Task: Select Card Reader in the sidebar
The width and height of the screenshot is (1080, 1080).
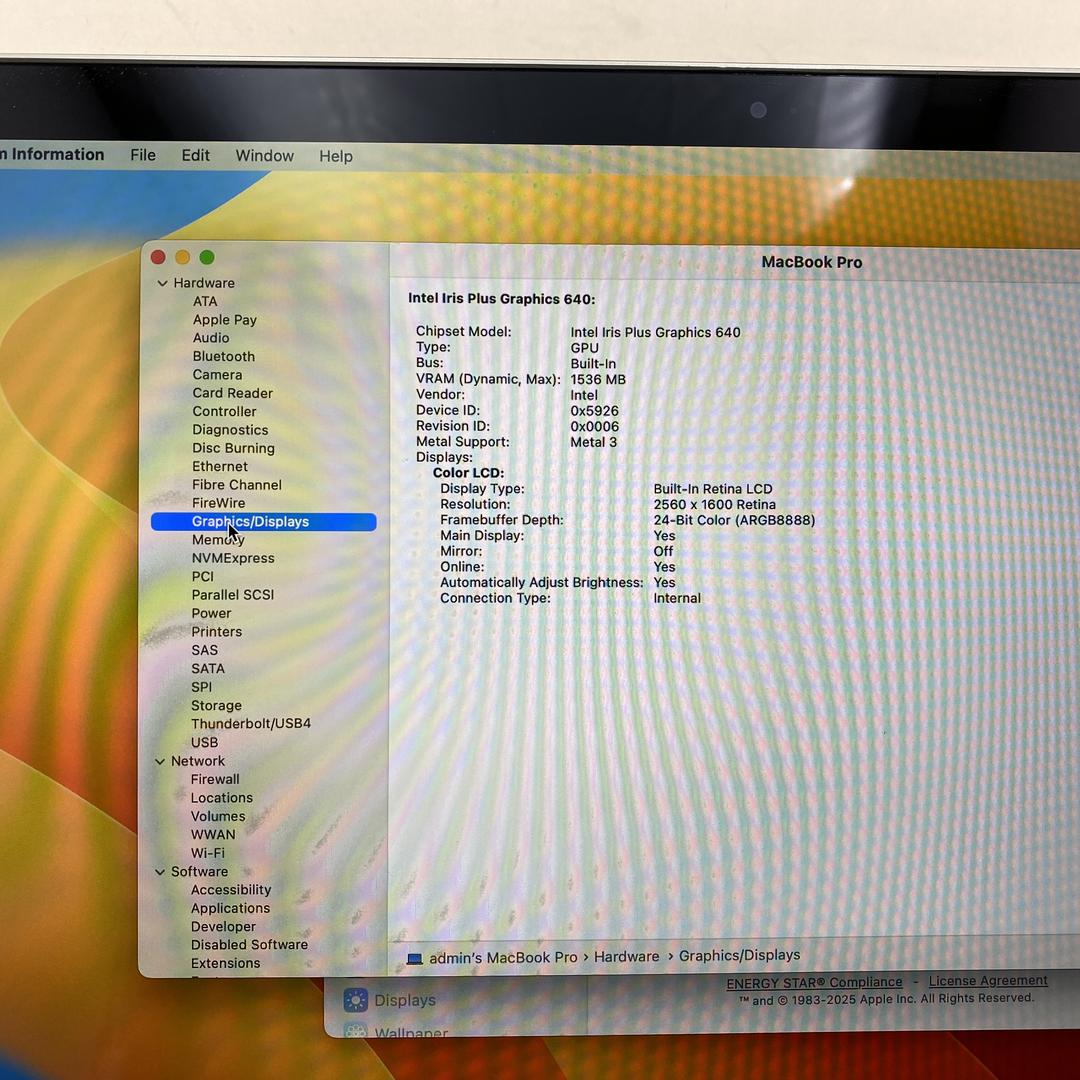Action: (232, 393)
